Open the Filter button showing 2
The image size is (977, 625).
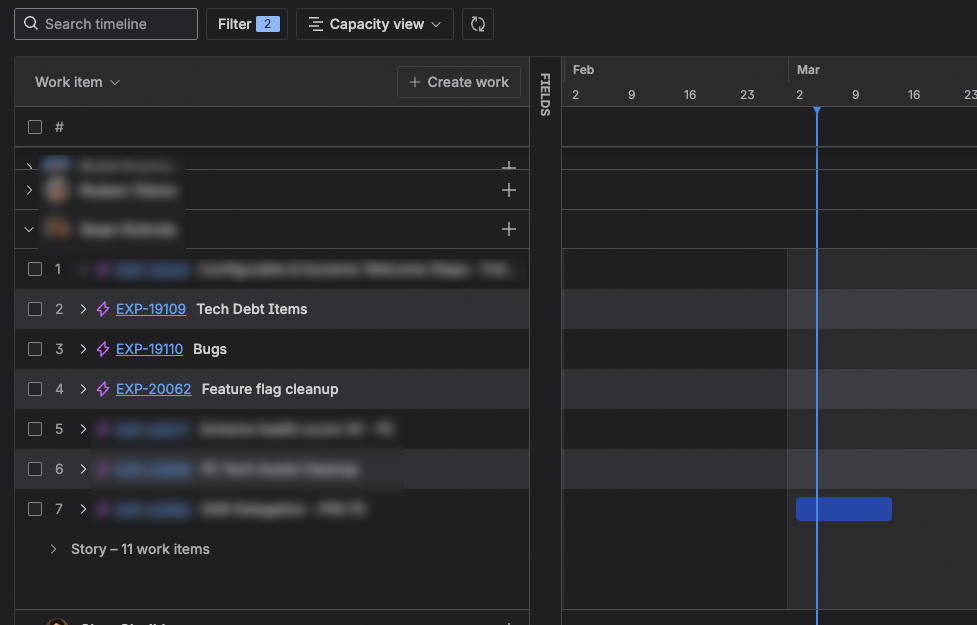pyautogui.click(x=247, y=24)
